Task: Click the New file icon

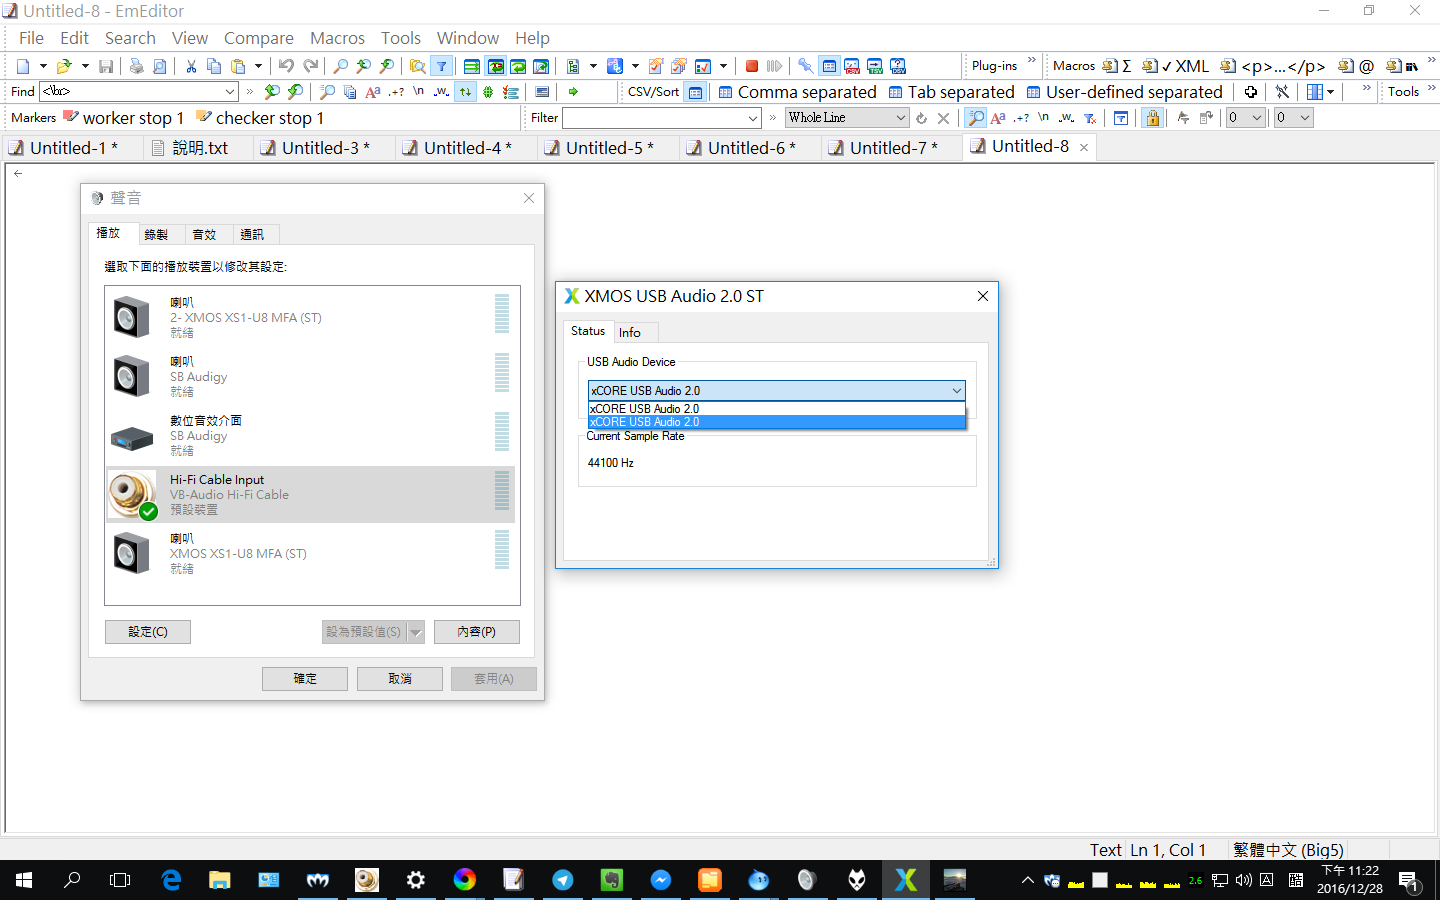Action: 23,66
